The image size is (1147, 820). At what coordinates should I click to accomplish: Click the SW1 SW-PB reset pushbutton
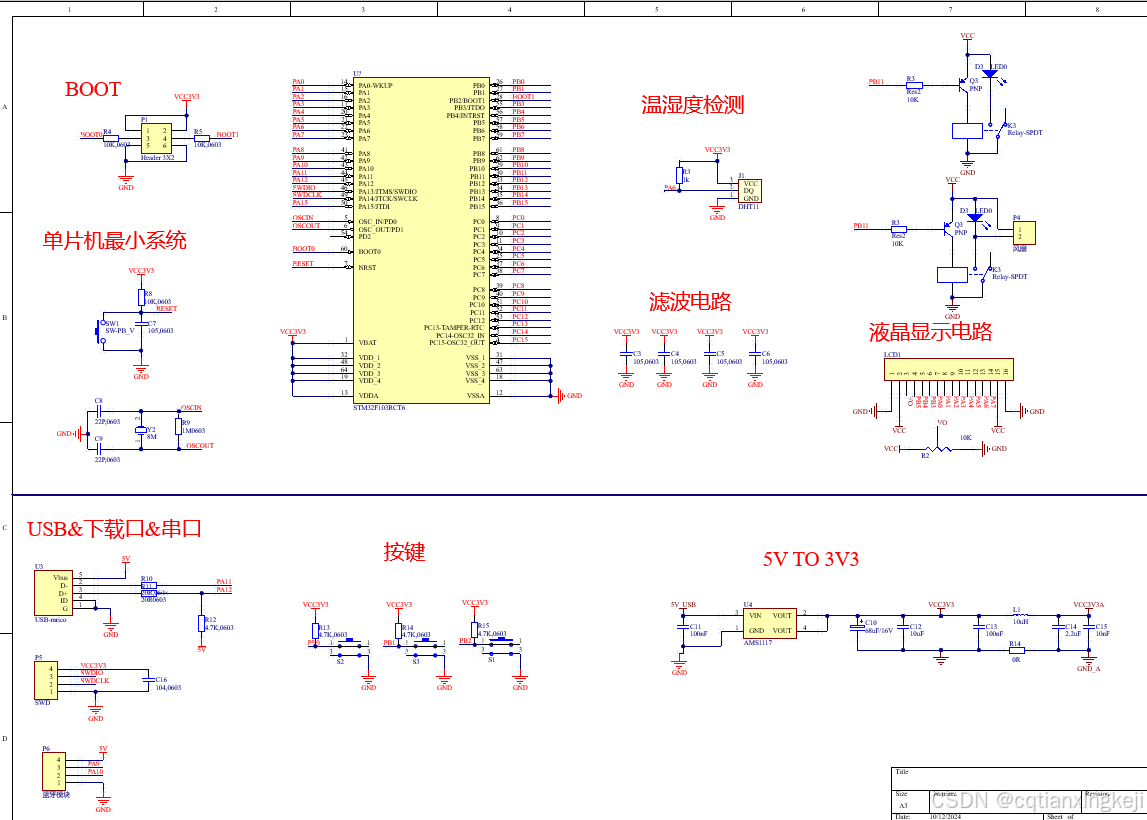click(x=100, y=331)
